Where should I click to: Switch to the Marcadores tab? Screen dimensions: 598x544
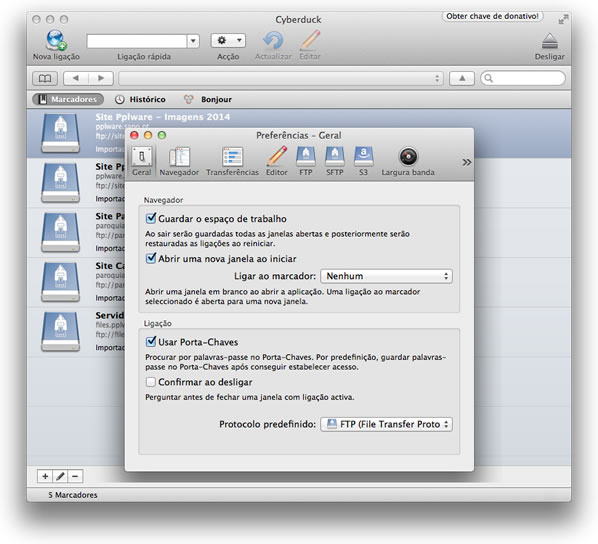pos(68,100)
